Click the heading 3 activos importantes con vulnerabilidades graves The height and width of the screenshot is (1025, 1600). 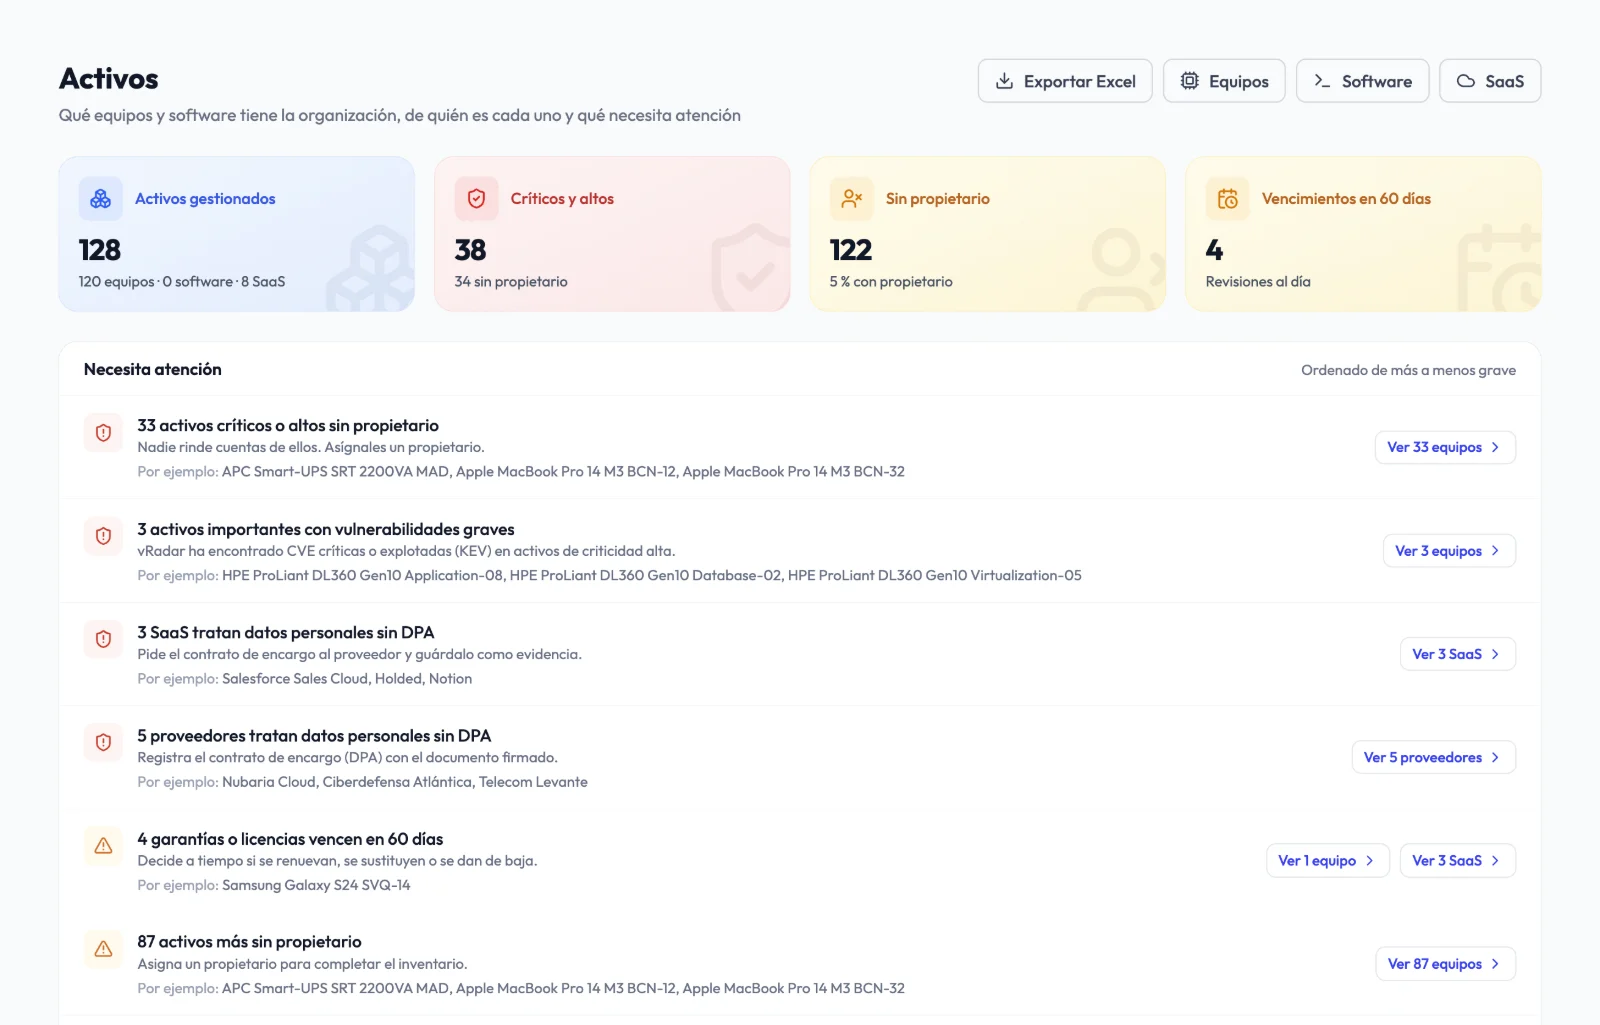tap(326, 530)
